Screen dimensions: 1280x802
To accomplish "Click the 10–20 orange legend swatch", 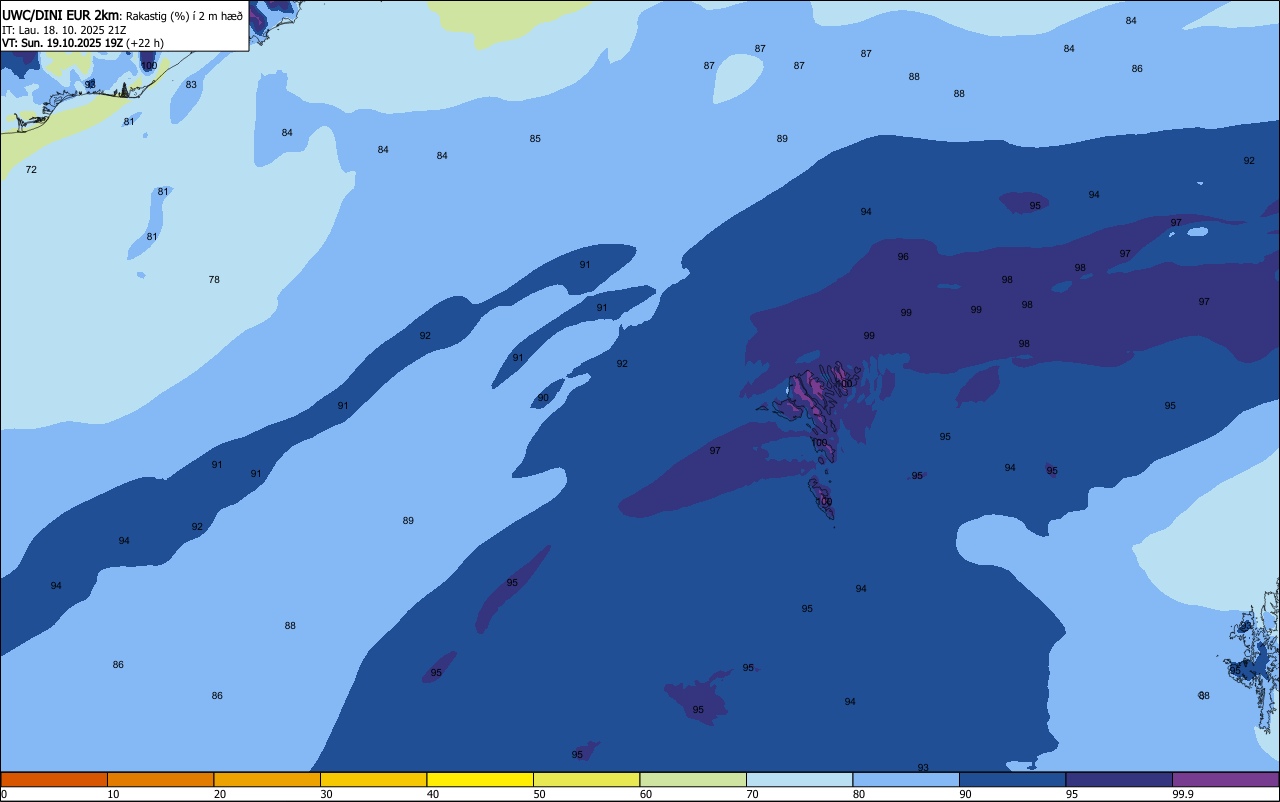I will click(x=160, y=779).
